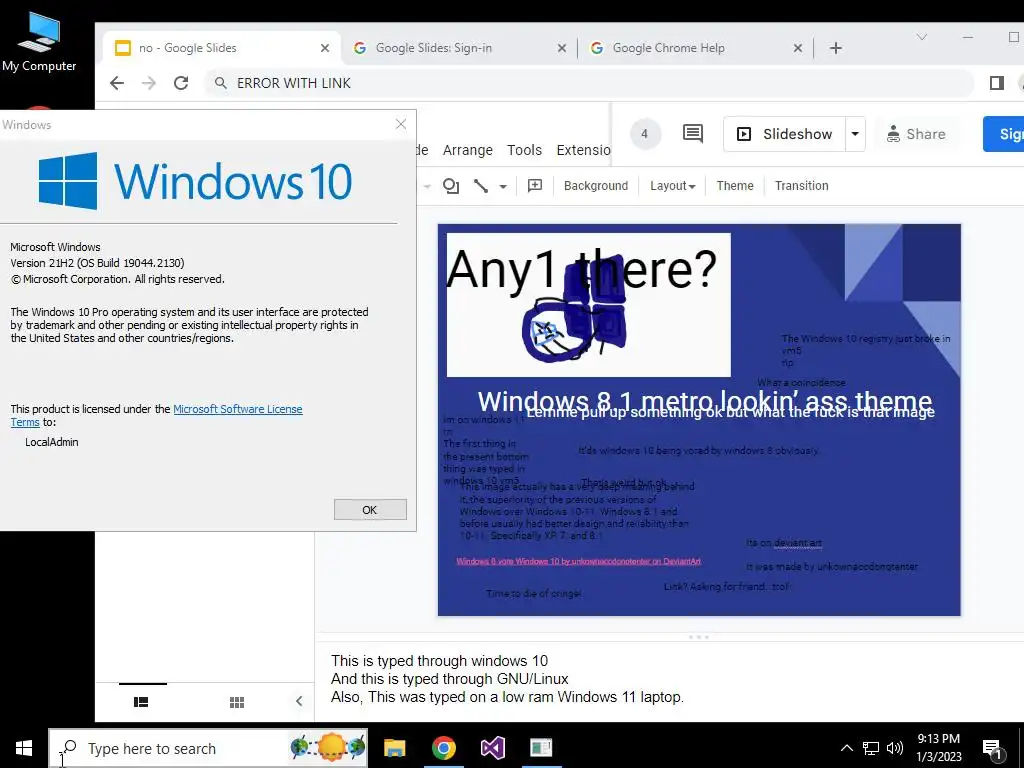The width and height of the screenshot is (1024, 768).
Task: Click the Chrome back arrow
Action: coord(117,83)
